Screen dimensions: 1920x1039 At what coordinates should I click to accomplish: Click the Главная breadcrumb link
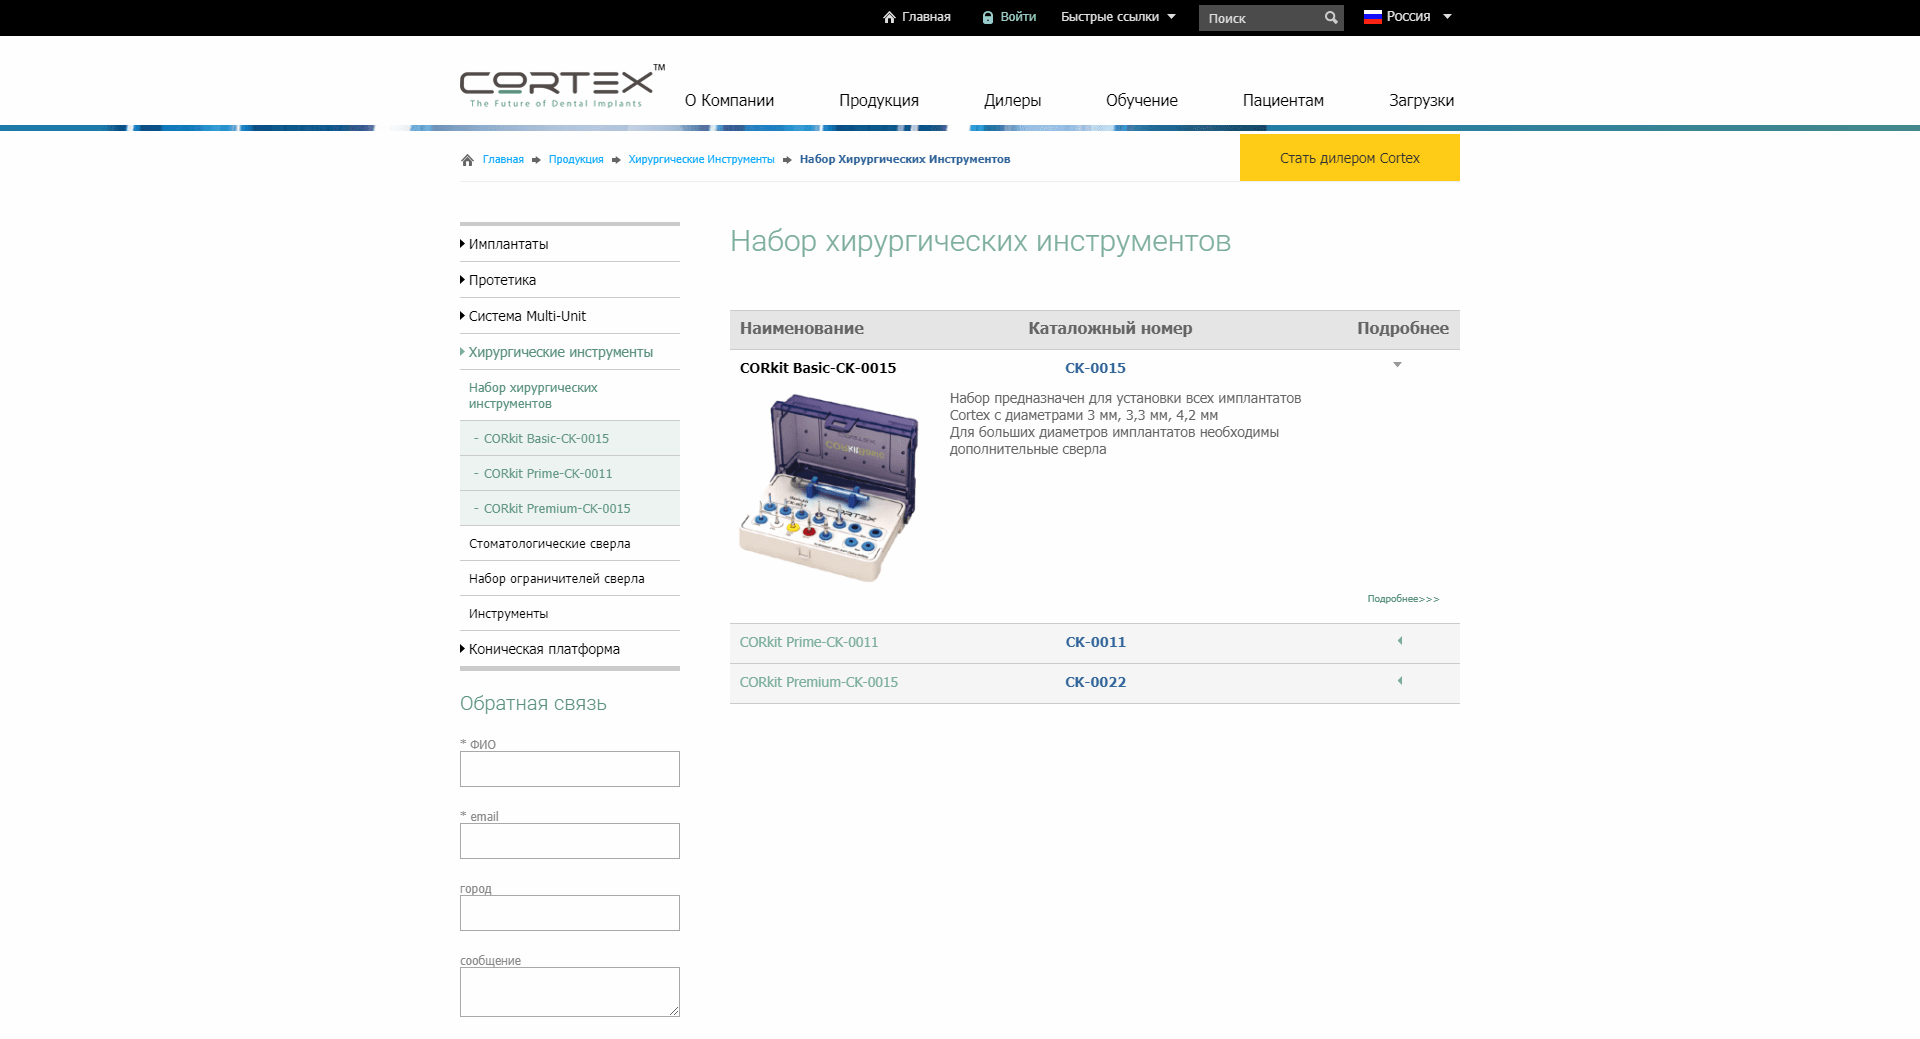coord(503,160)
